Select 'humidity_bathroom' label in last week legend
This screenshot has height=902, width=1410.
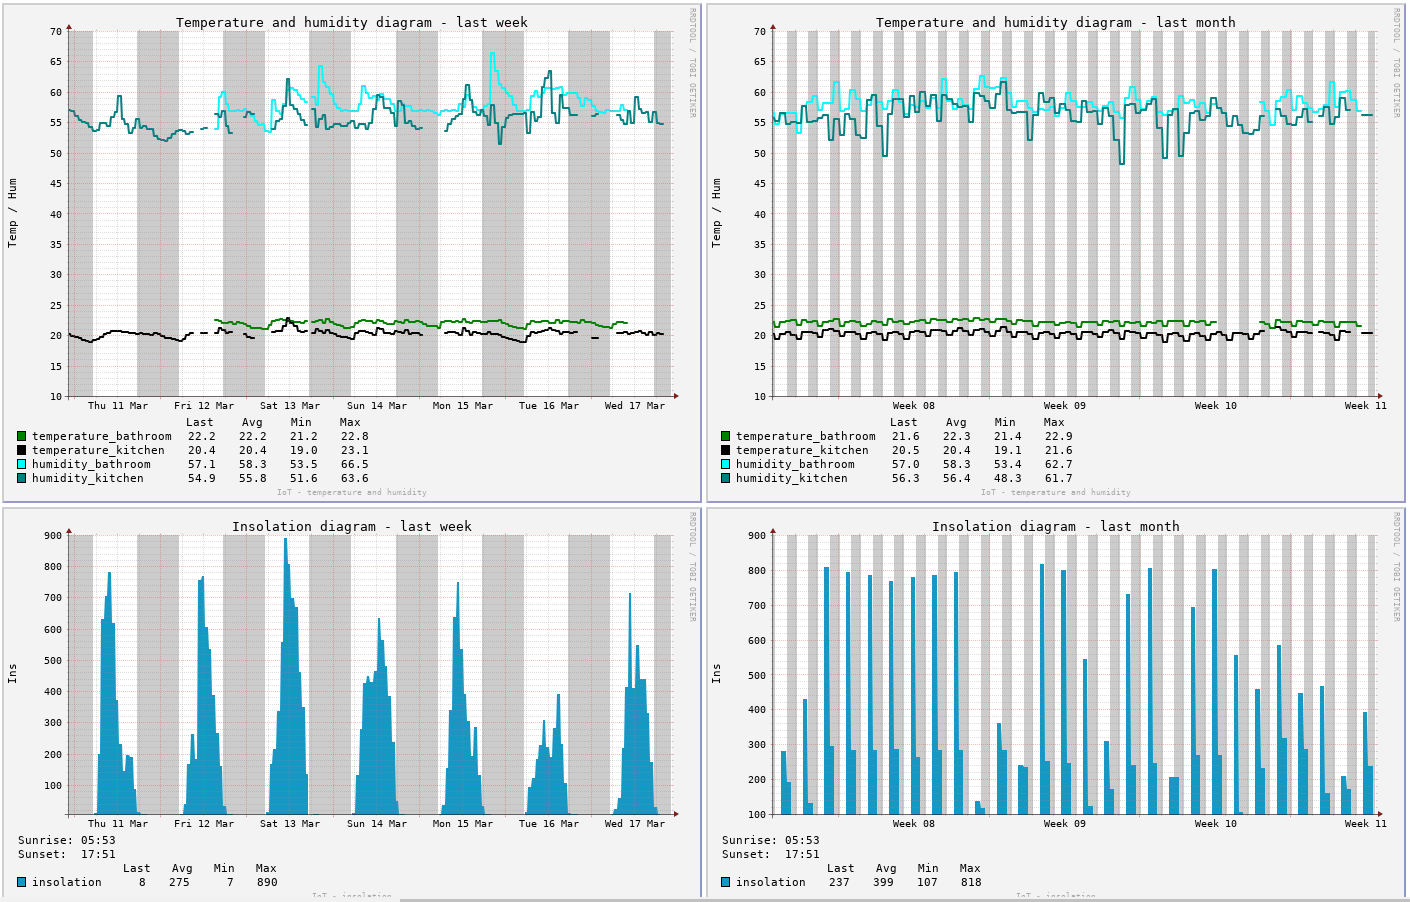(x=91, y=464)
